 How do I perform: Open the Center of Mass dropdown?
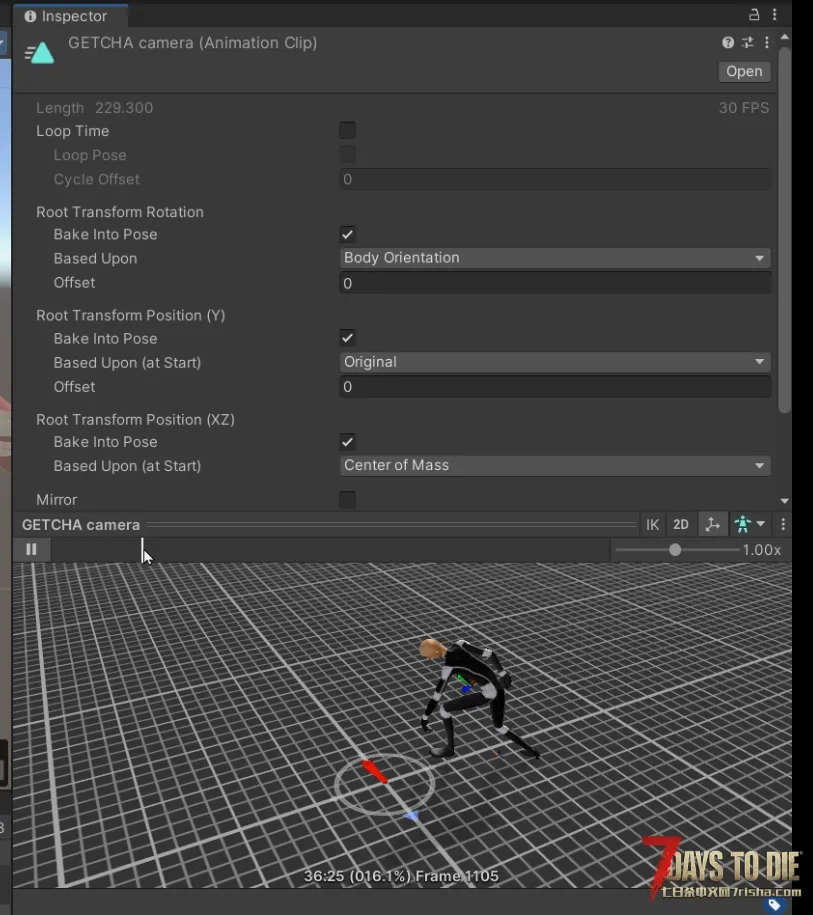point(554,465)
